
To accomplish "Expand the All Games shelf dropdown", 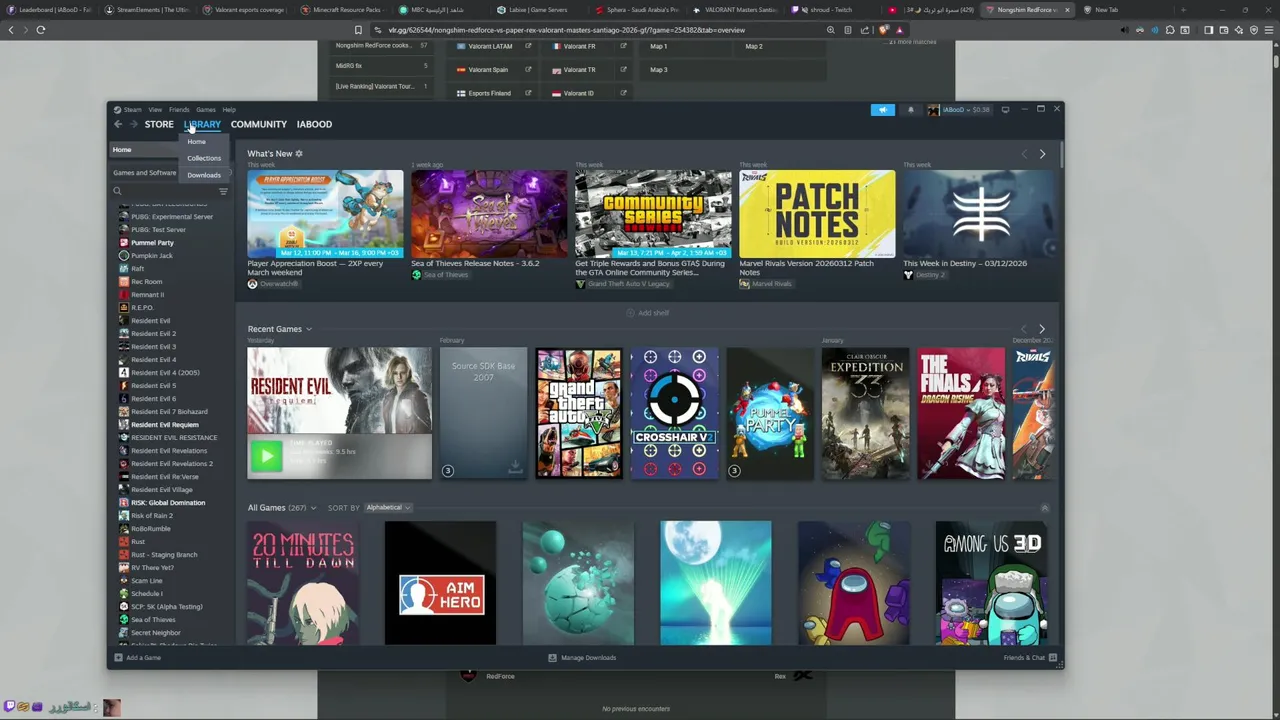I will [313, 508].
